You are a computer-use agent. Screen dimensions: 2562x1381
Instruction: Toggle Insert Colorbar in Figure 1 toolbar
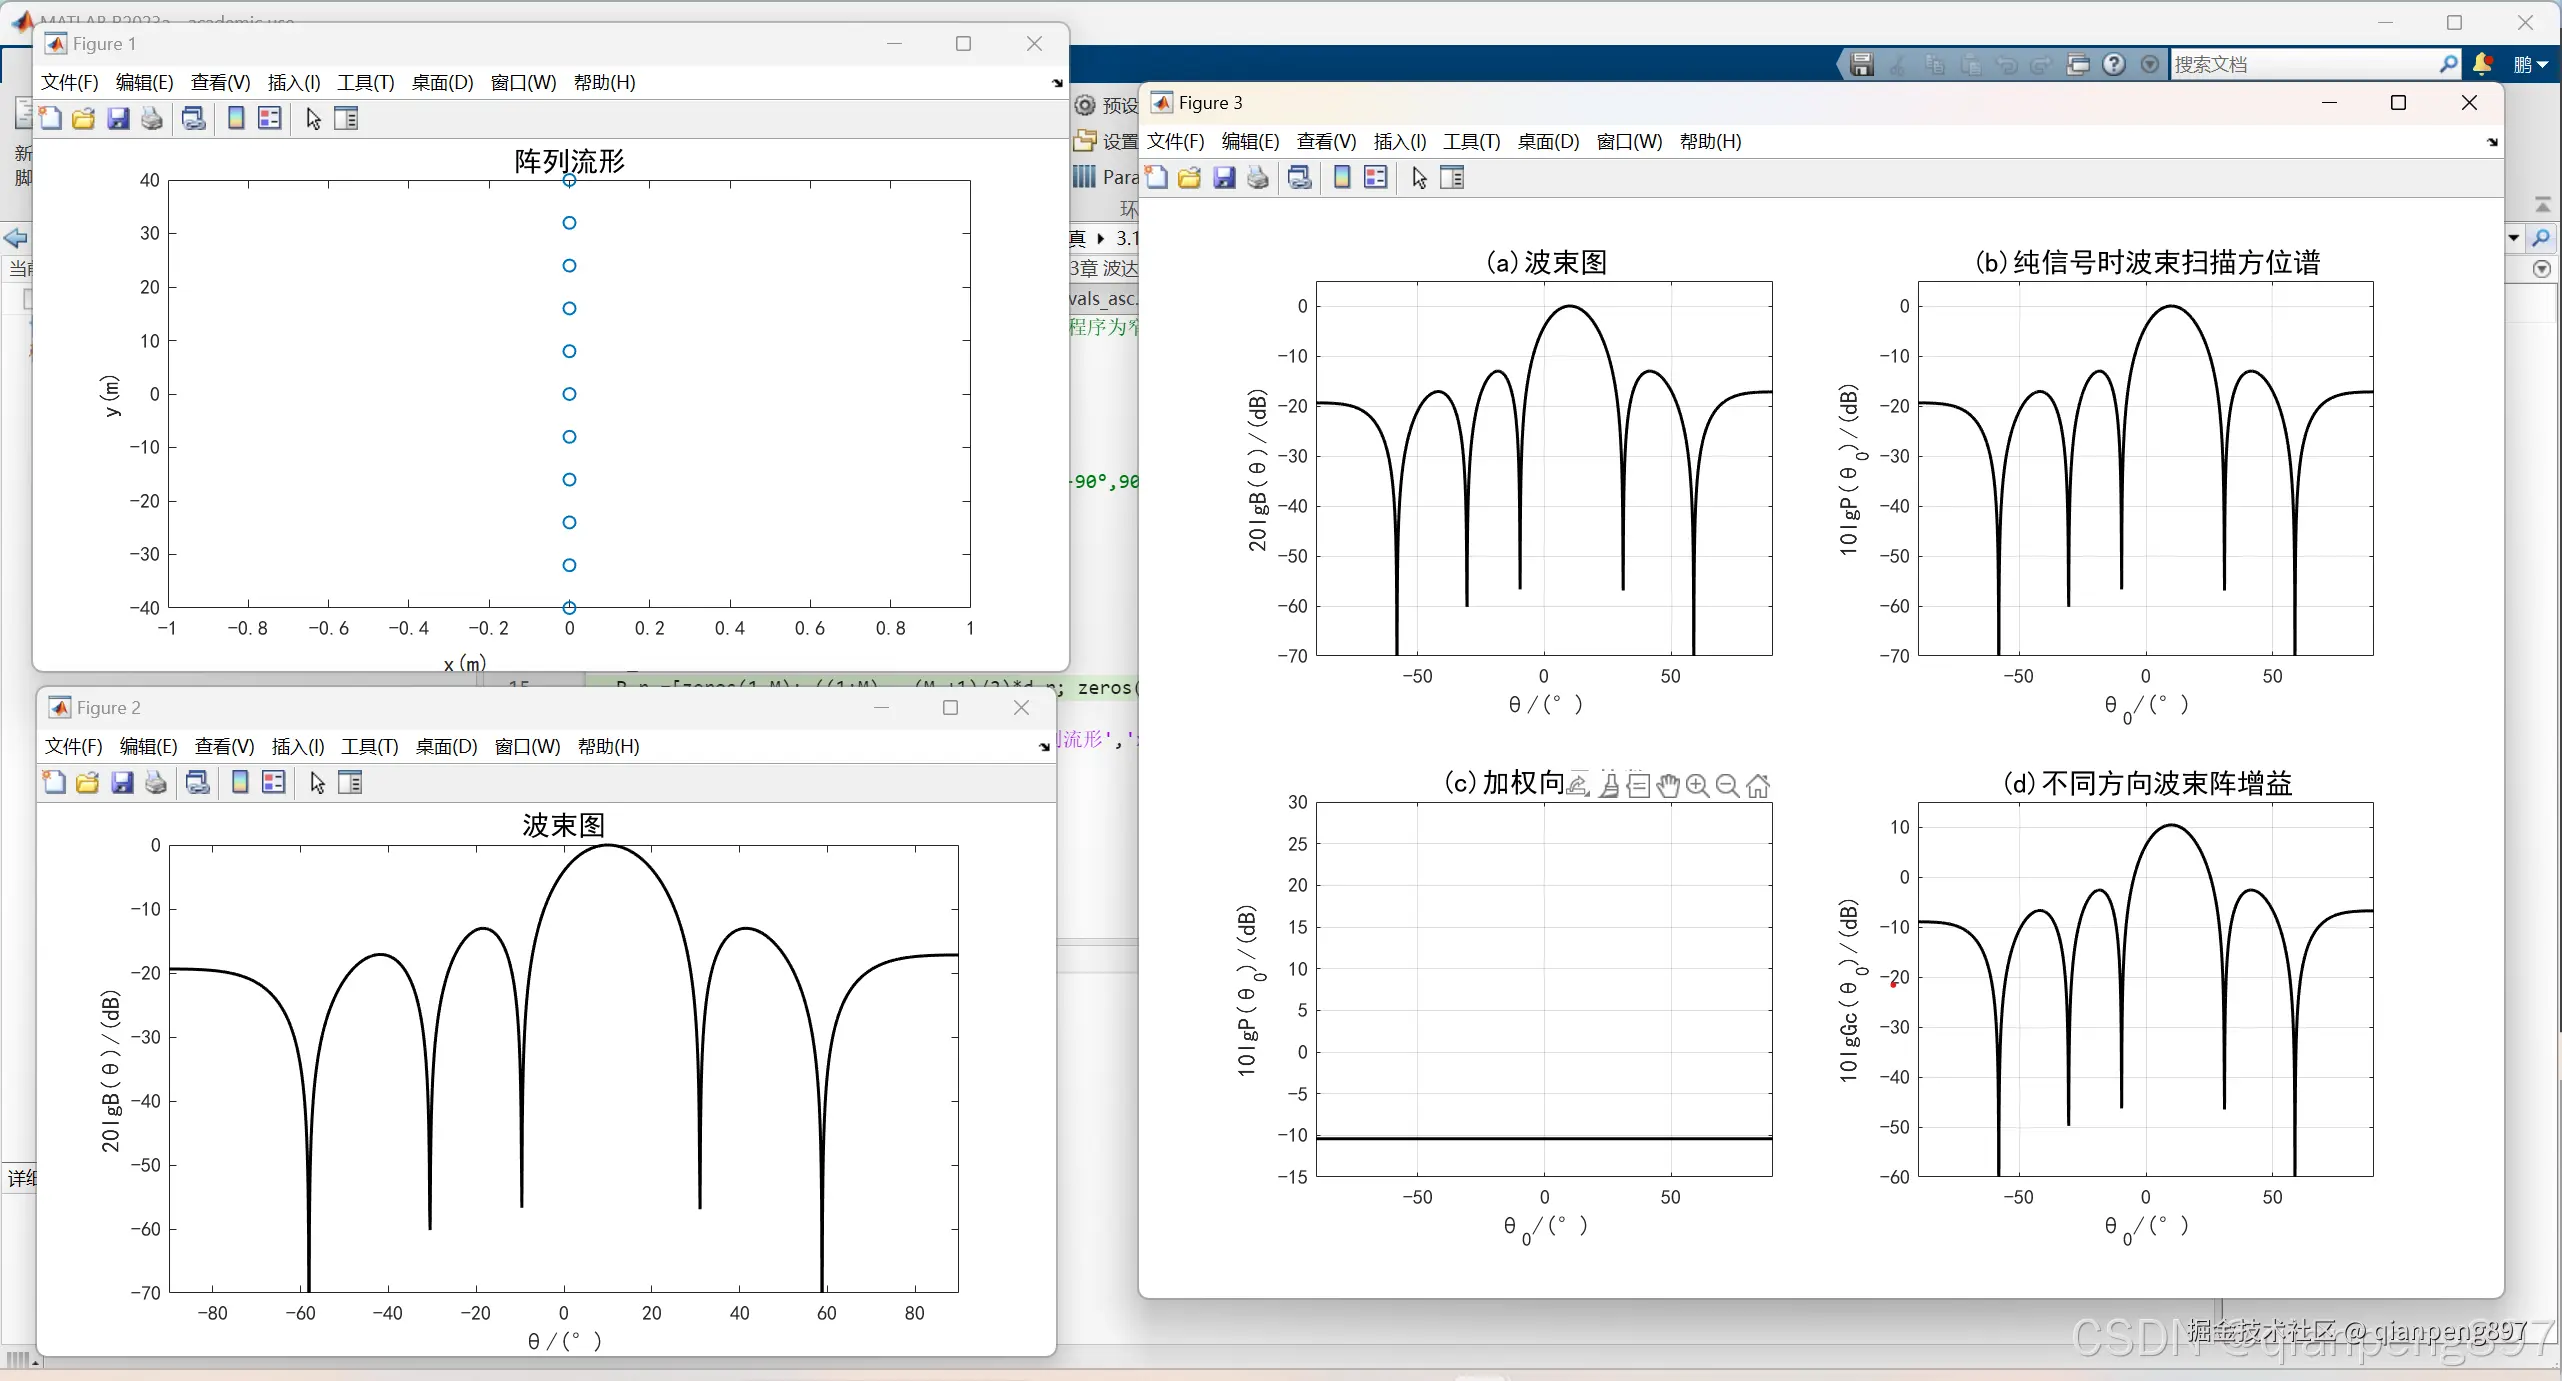pos(236,119)
